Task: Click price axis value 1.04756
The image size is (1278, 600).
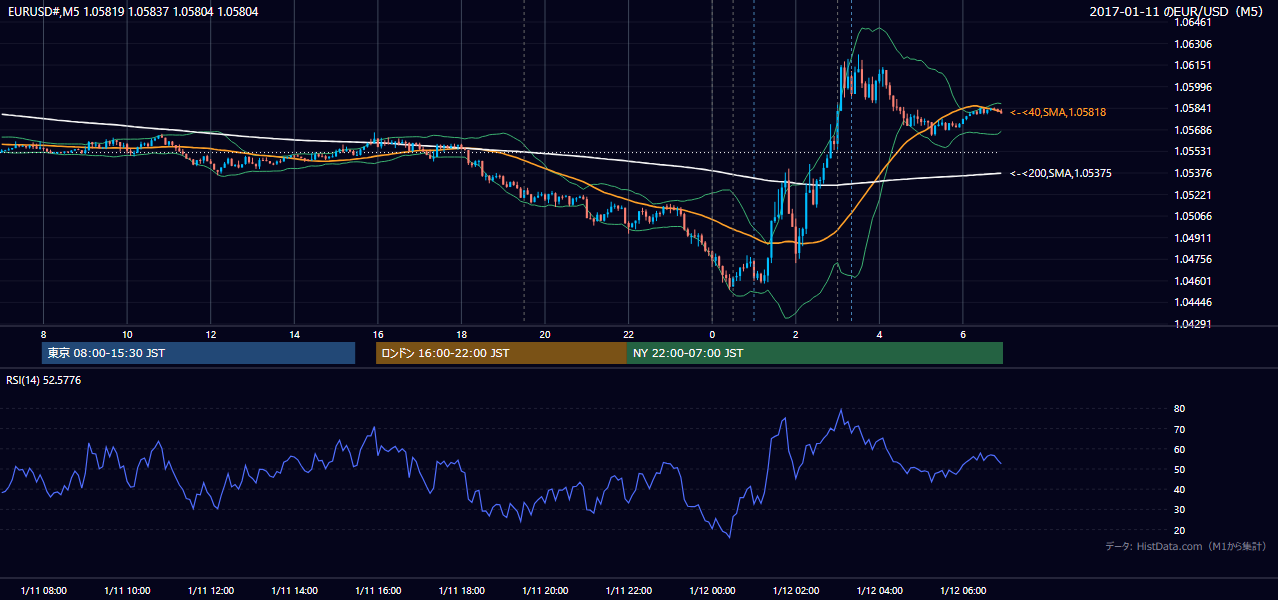Action: coord(1194,259)
